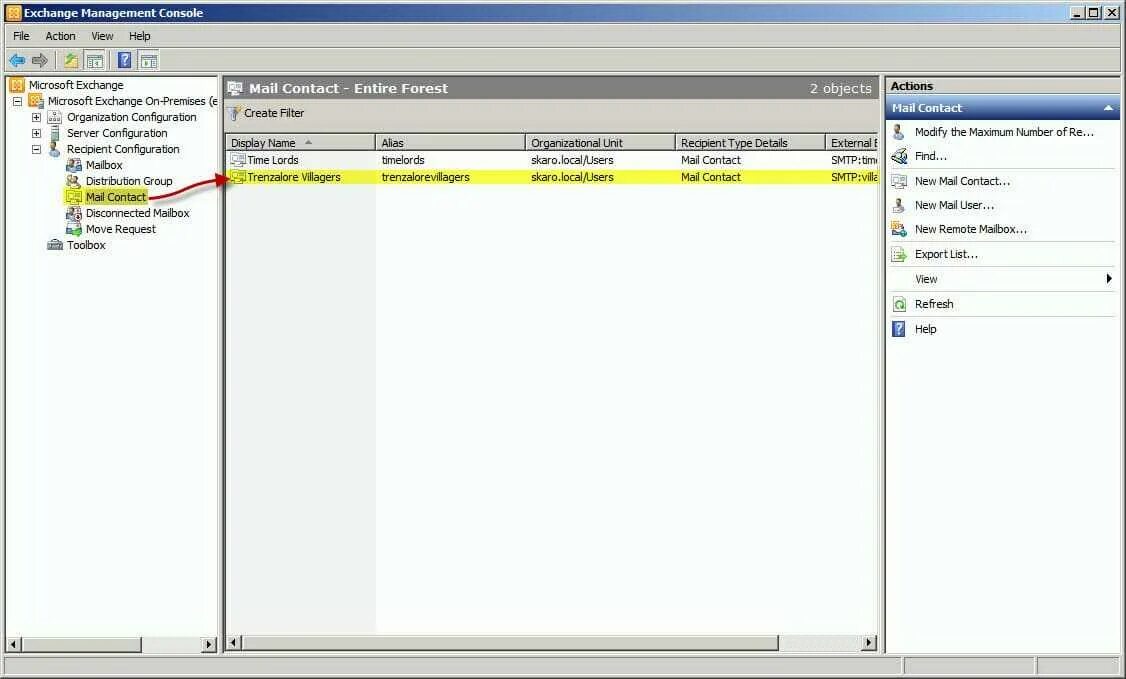This screenshot has width=1126, height=679.
Task: Click the Mailbox node icon
Action: tap(73, 165)
